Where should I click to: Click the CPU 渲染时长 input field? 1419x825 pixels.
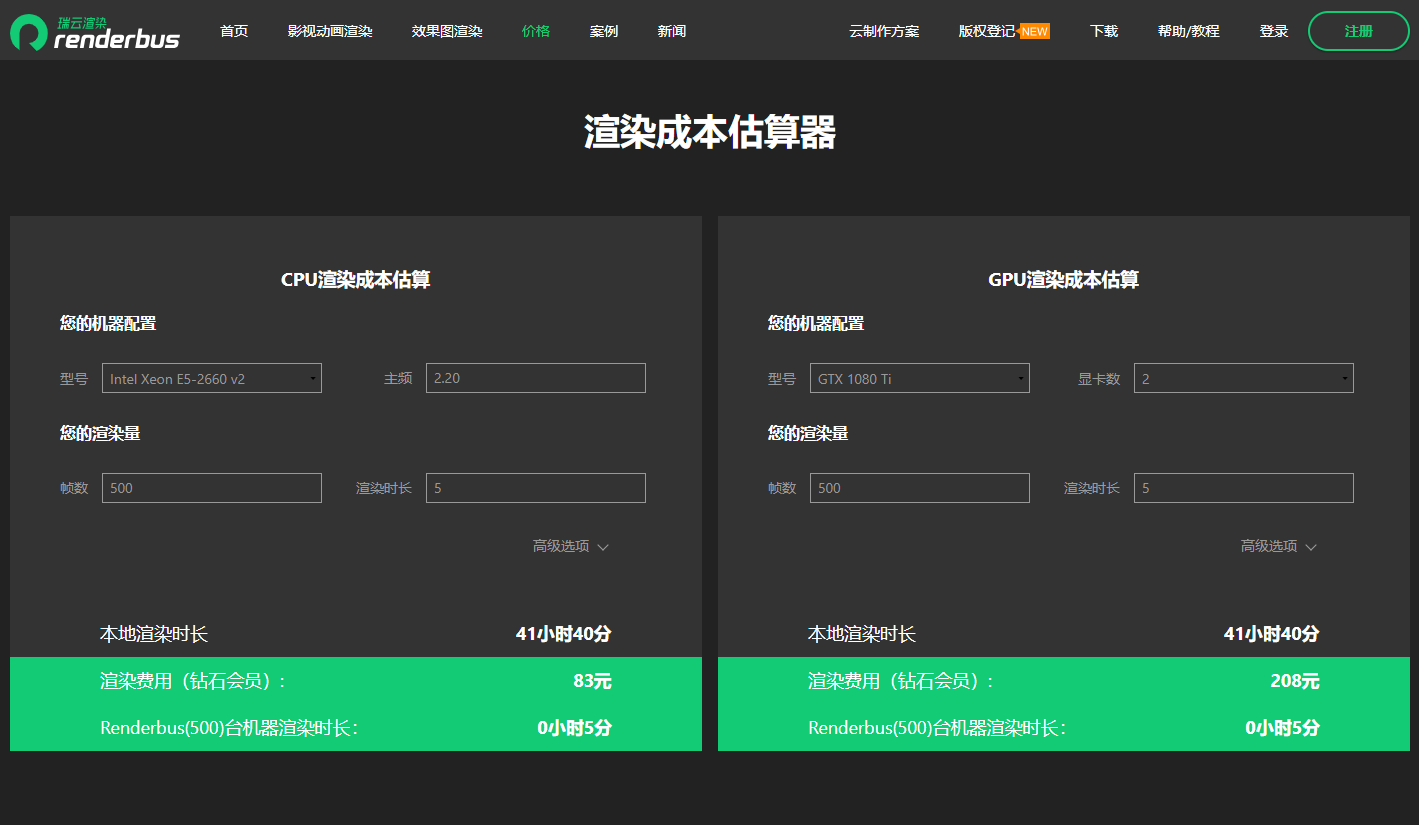[536, 488]
